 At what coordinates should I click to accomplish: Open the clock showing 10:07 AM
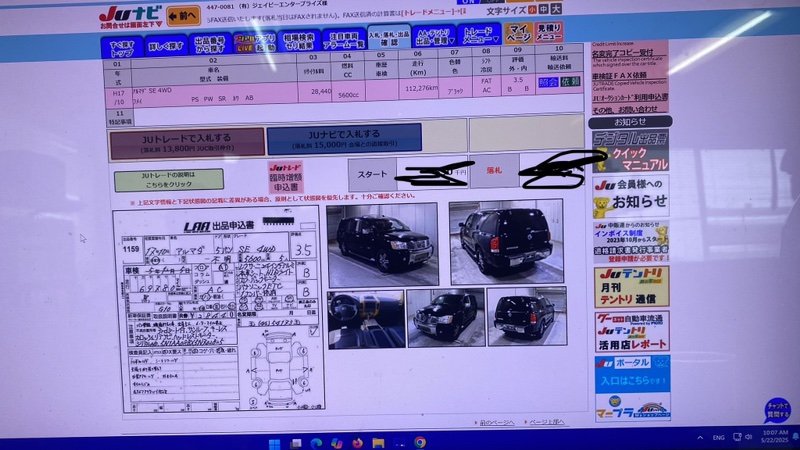(774, 436)
